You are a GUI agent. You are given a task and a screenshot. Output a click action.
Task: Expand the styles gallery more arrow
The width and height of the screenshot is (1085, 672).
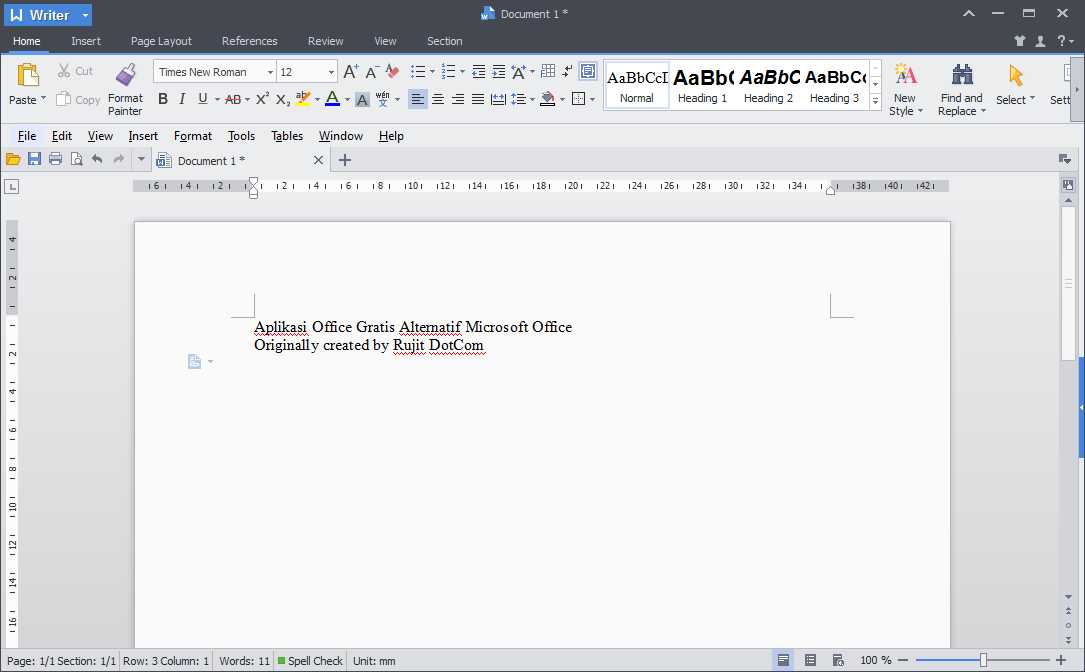pyautogui.click(x=875, y=101)
